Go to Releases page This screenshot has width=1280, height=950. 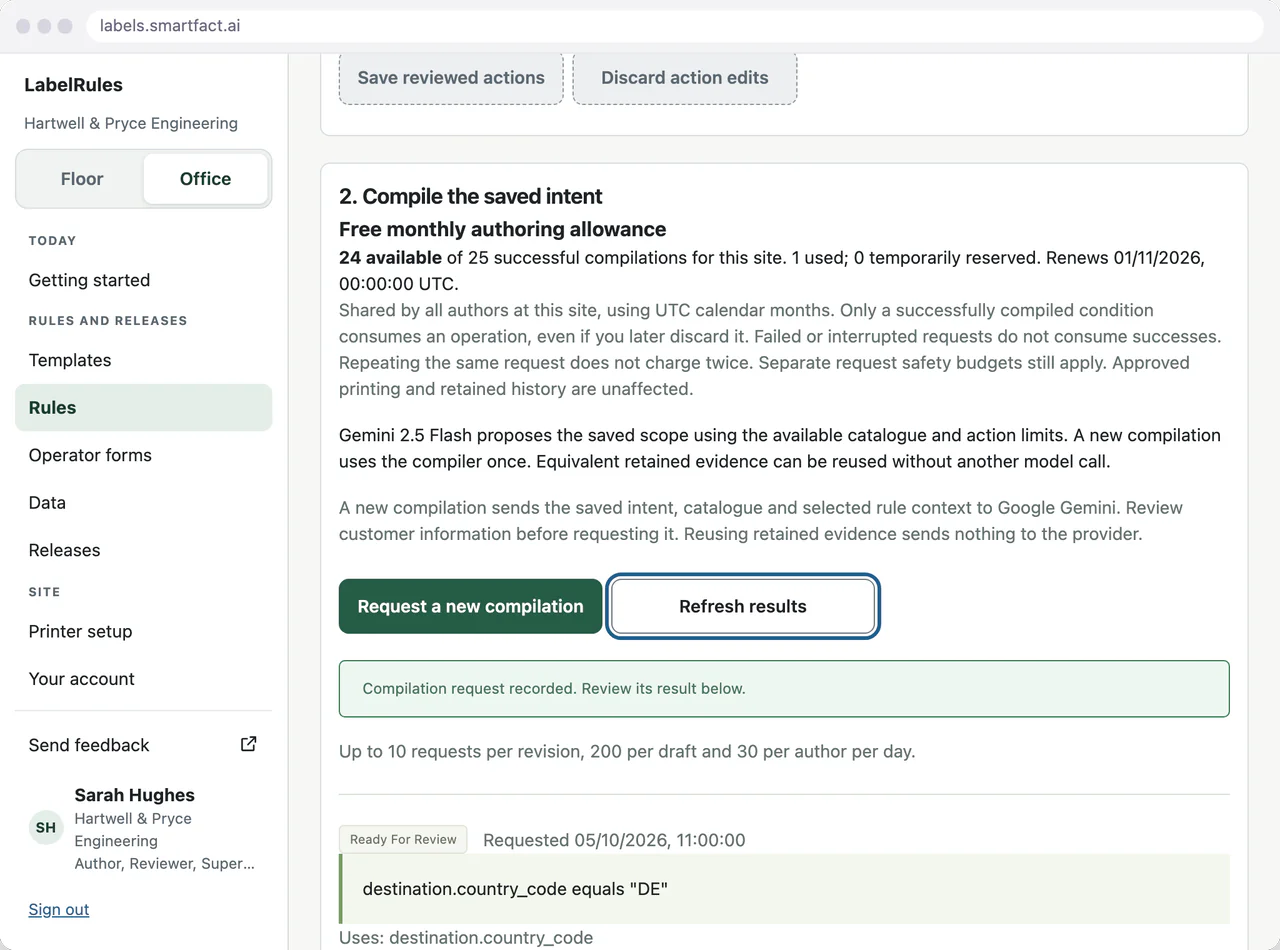click(x=143, y=550)
